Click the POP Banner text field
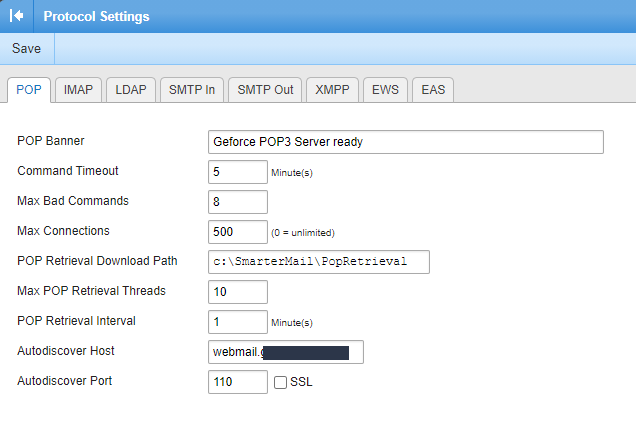Image resolution: width=636 pixels, height=427 pixels. pyautogui.click(x=405, y=142)
